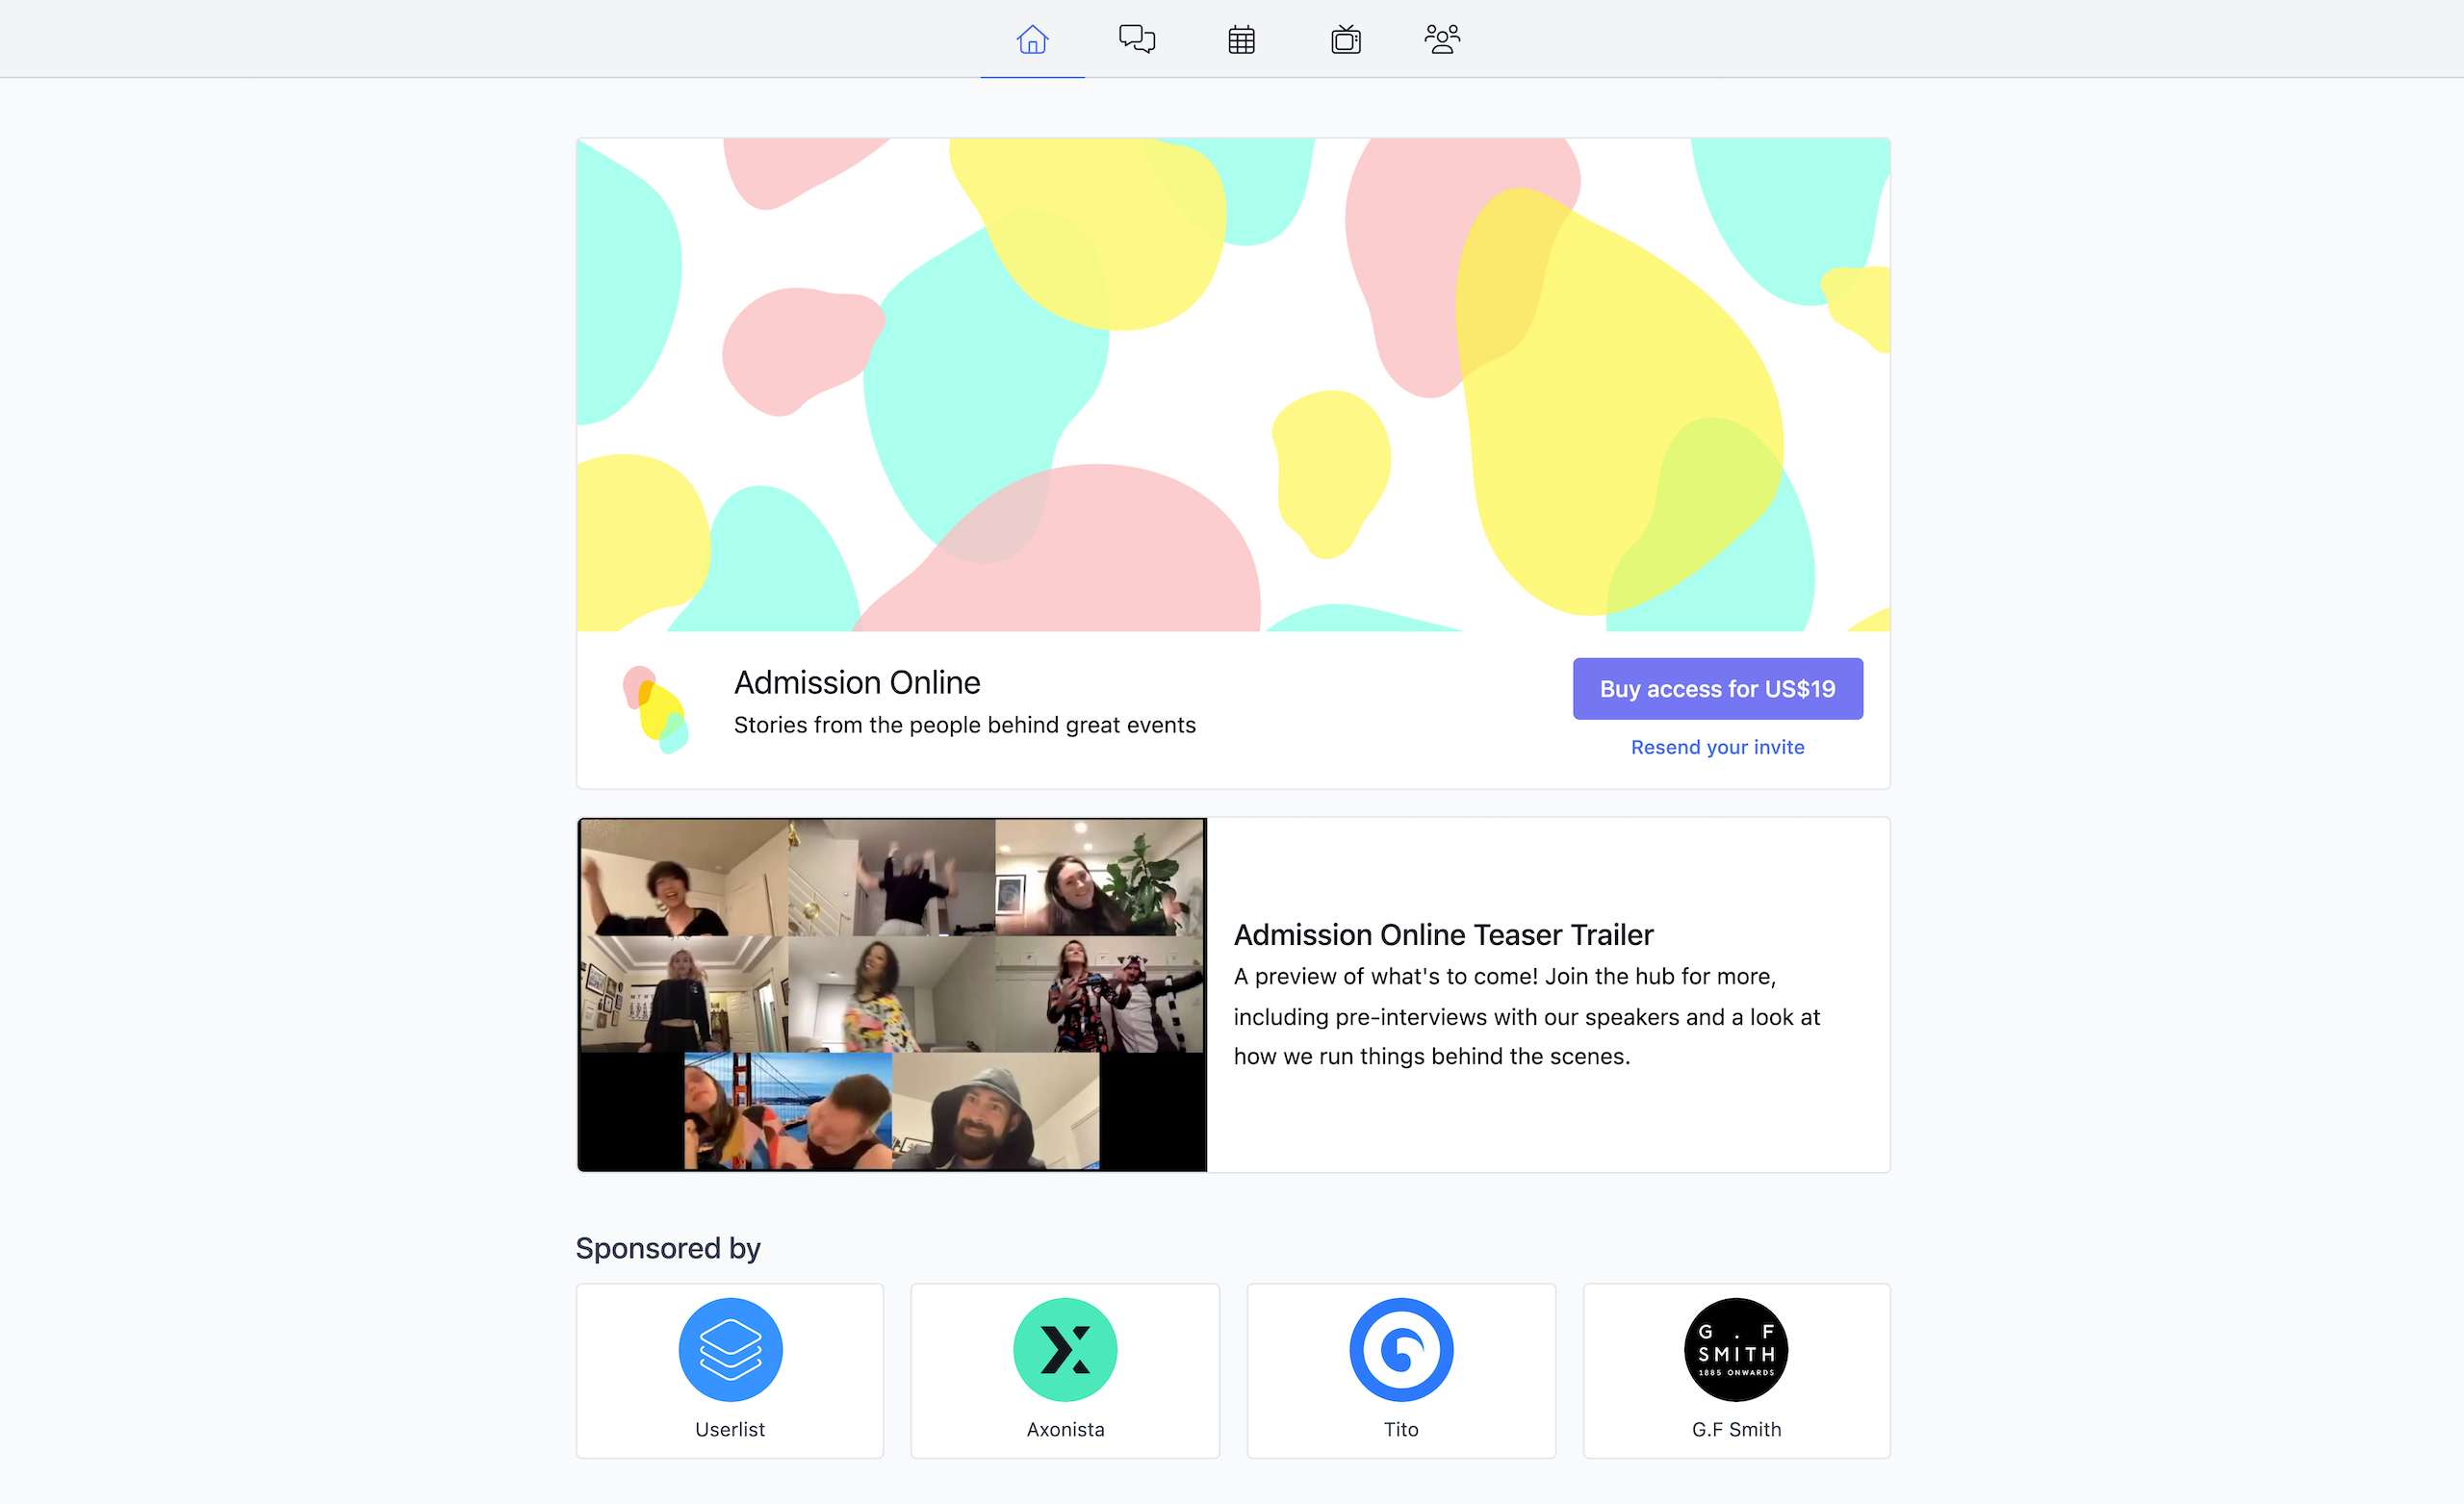This screenshot has width=2464, height=1504.
Task: Click the Tito sponsor logo
Action: 1401,1349
